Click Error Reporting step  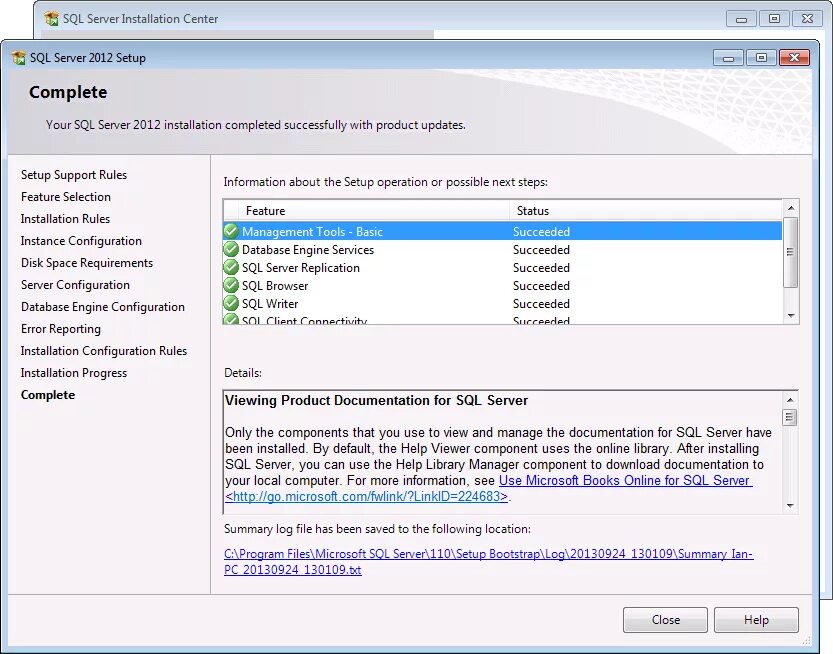tap(61, 329)
